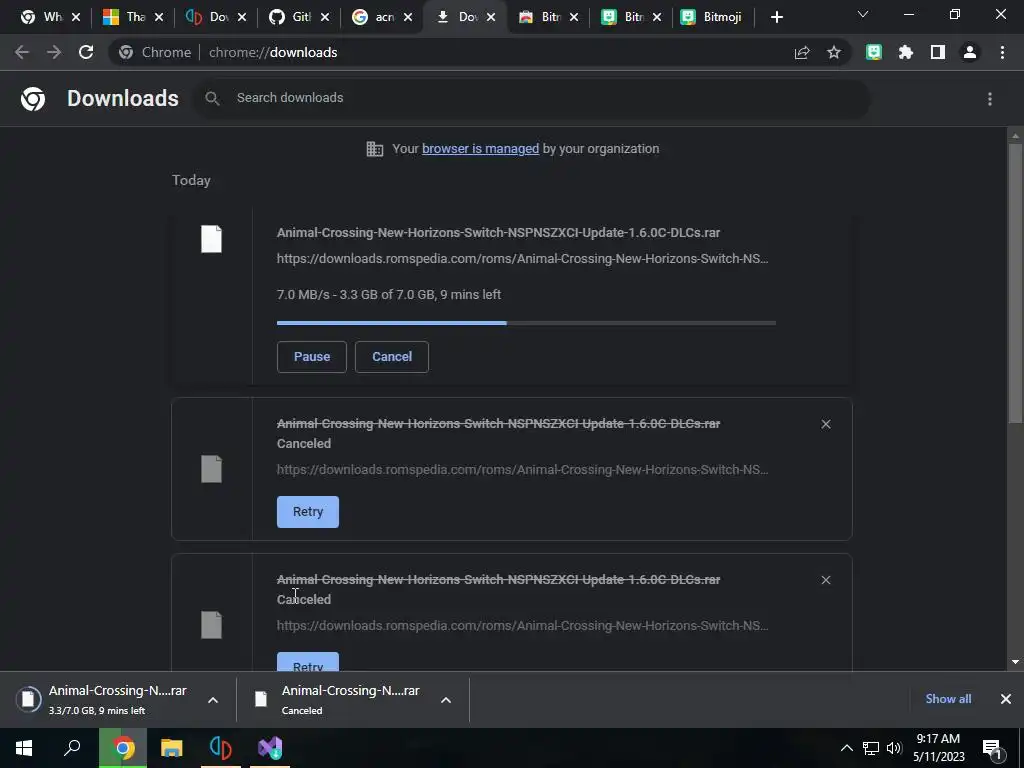
Task: Click the active download's file name
Action: [498, 232]
